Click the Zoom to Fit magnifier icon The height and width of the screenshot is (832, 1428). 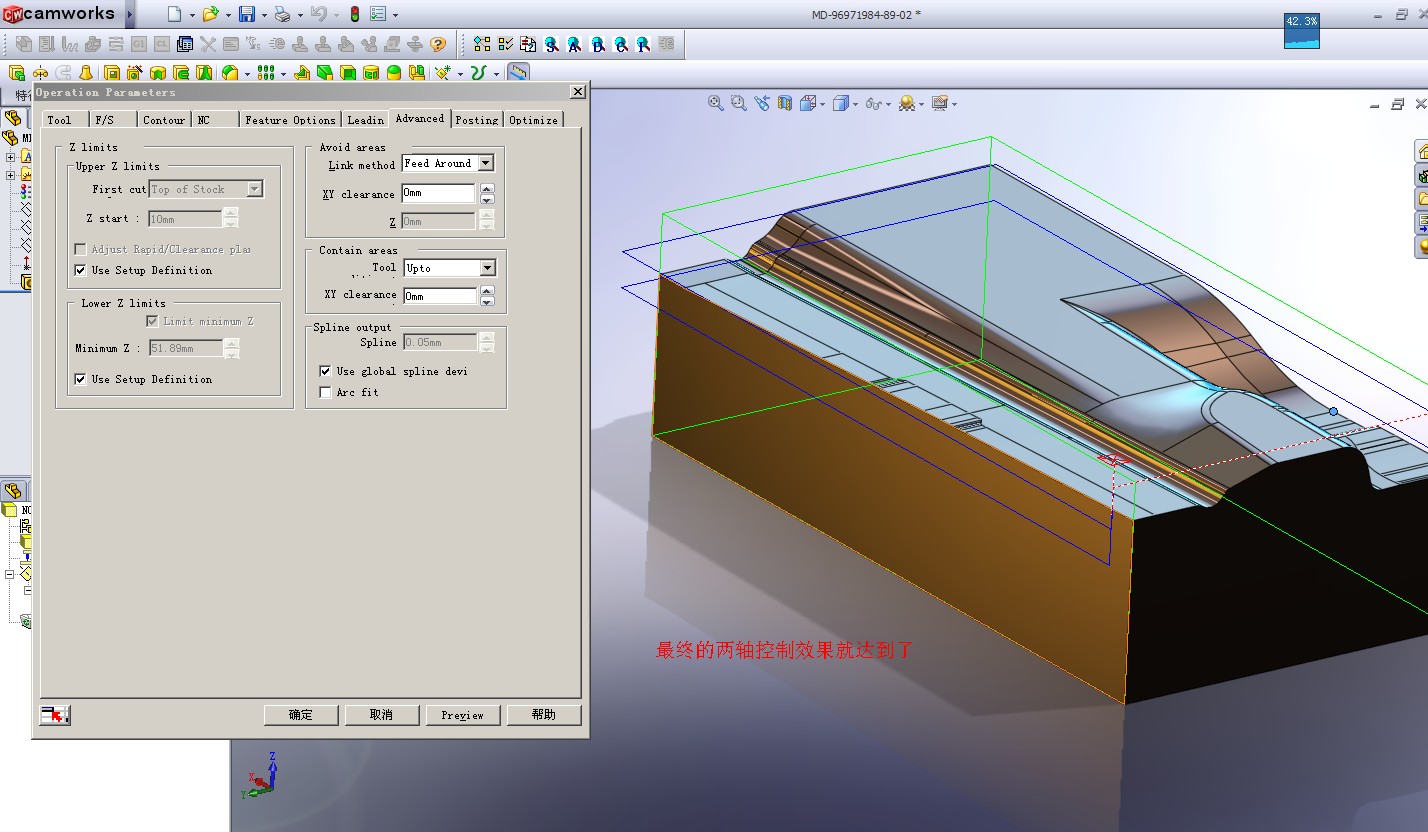[716, 103]
